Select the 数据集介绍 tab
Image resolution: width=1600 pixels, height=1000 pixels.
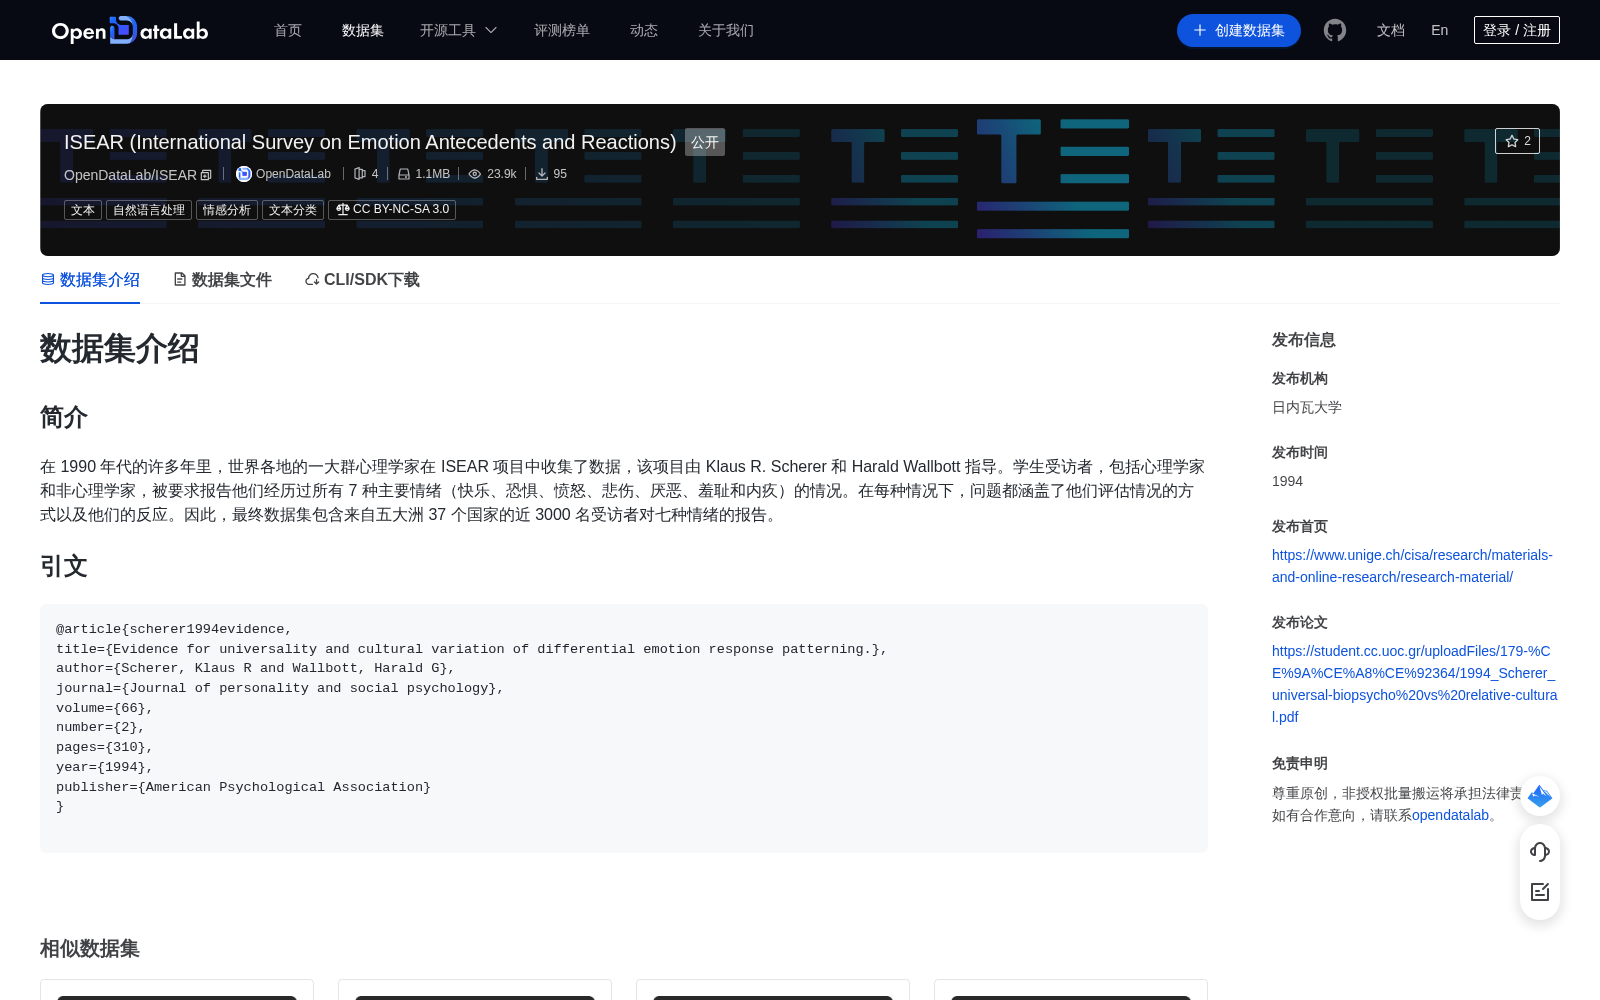(x=90, y=280)
